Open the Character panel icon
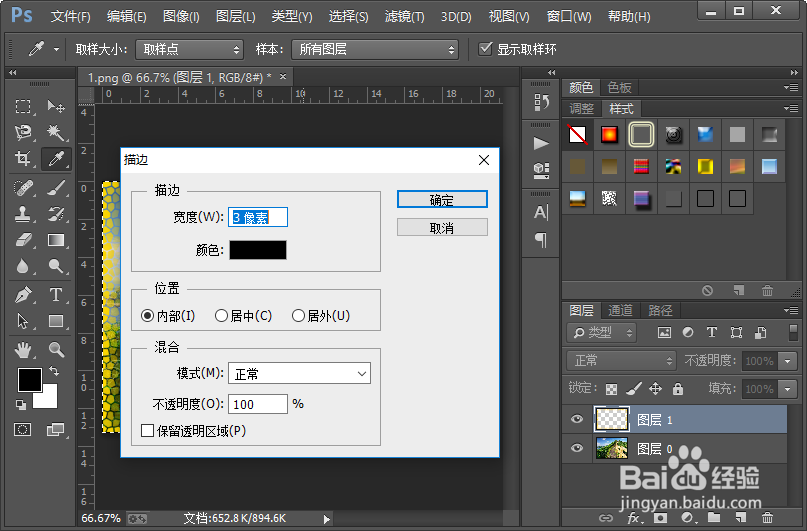The image size is (807, 531). [x=540, y=212]
